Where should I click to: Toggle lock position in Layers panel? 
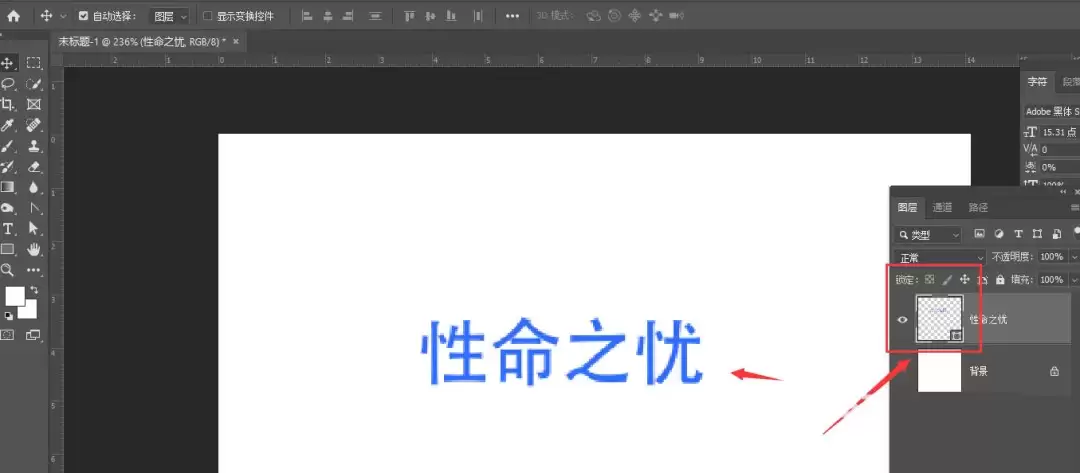(x=964, y=280)
